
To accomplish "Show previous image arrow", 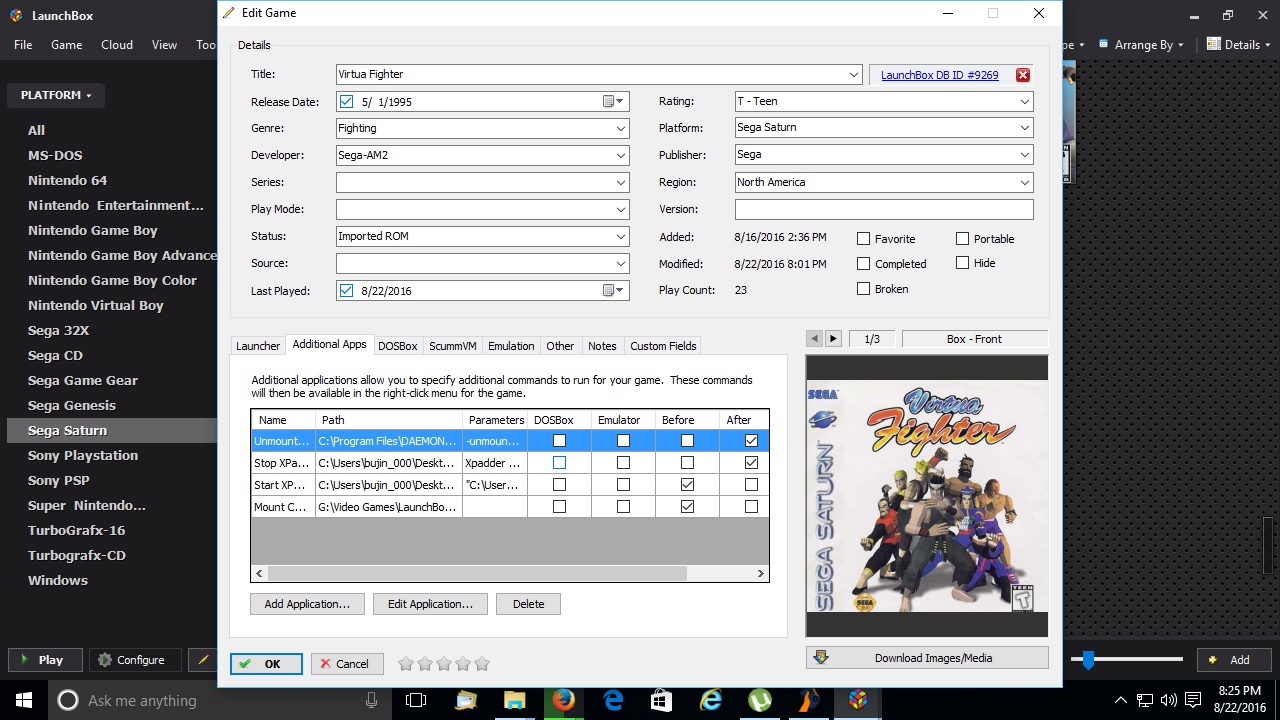I will 814,339.
